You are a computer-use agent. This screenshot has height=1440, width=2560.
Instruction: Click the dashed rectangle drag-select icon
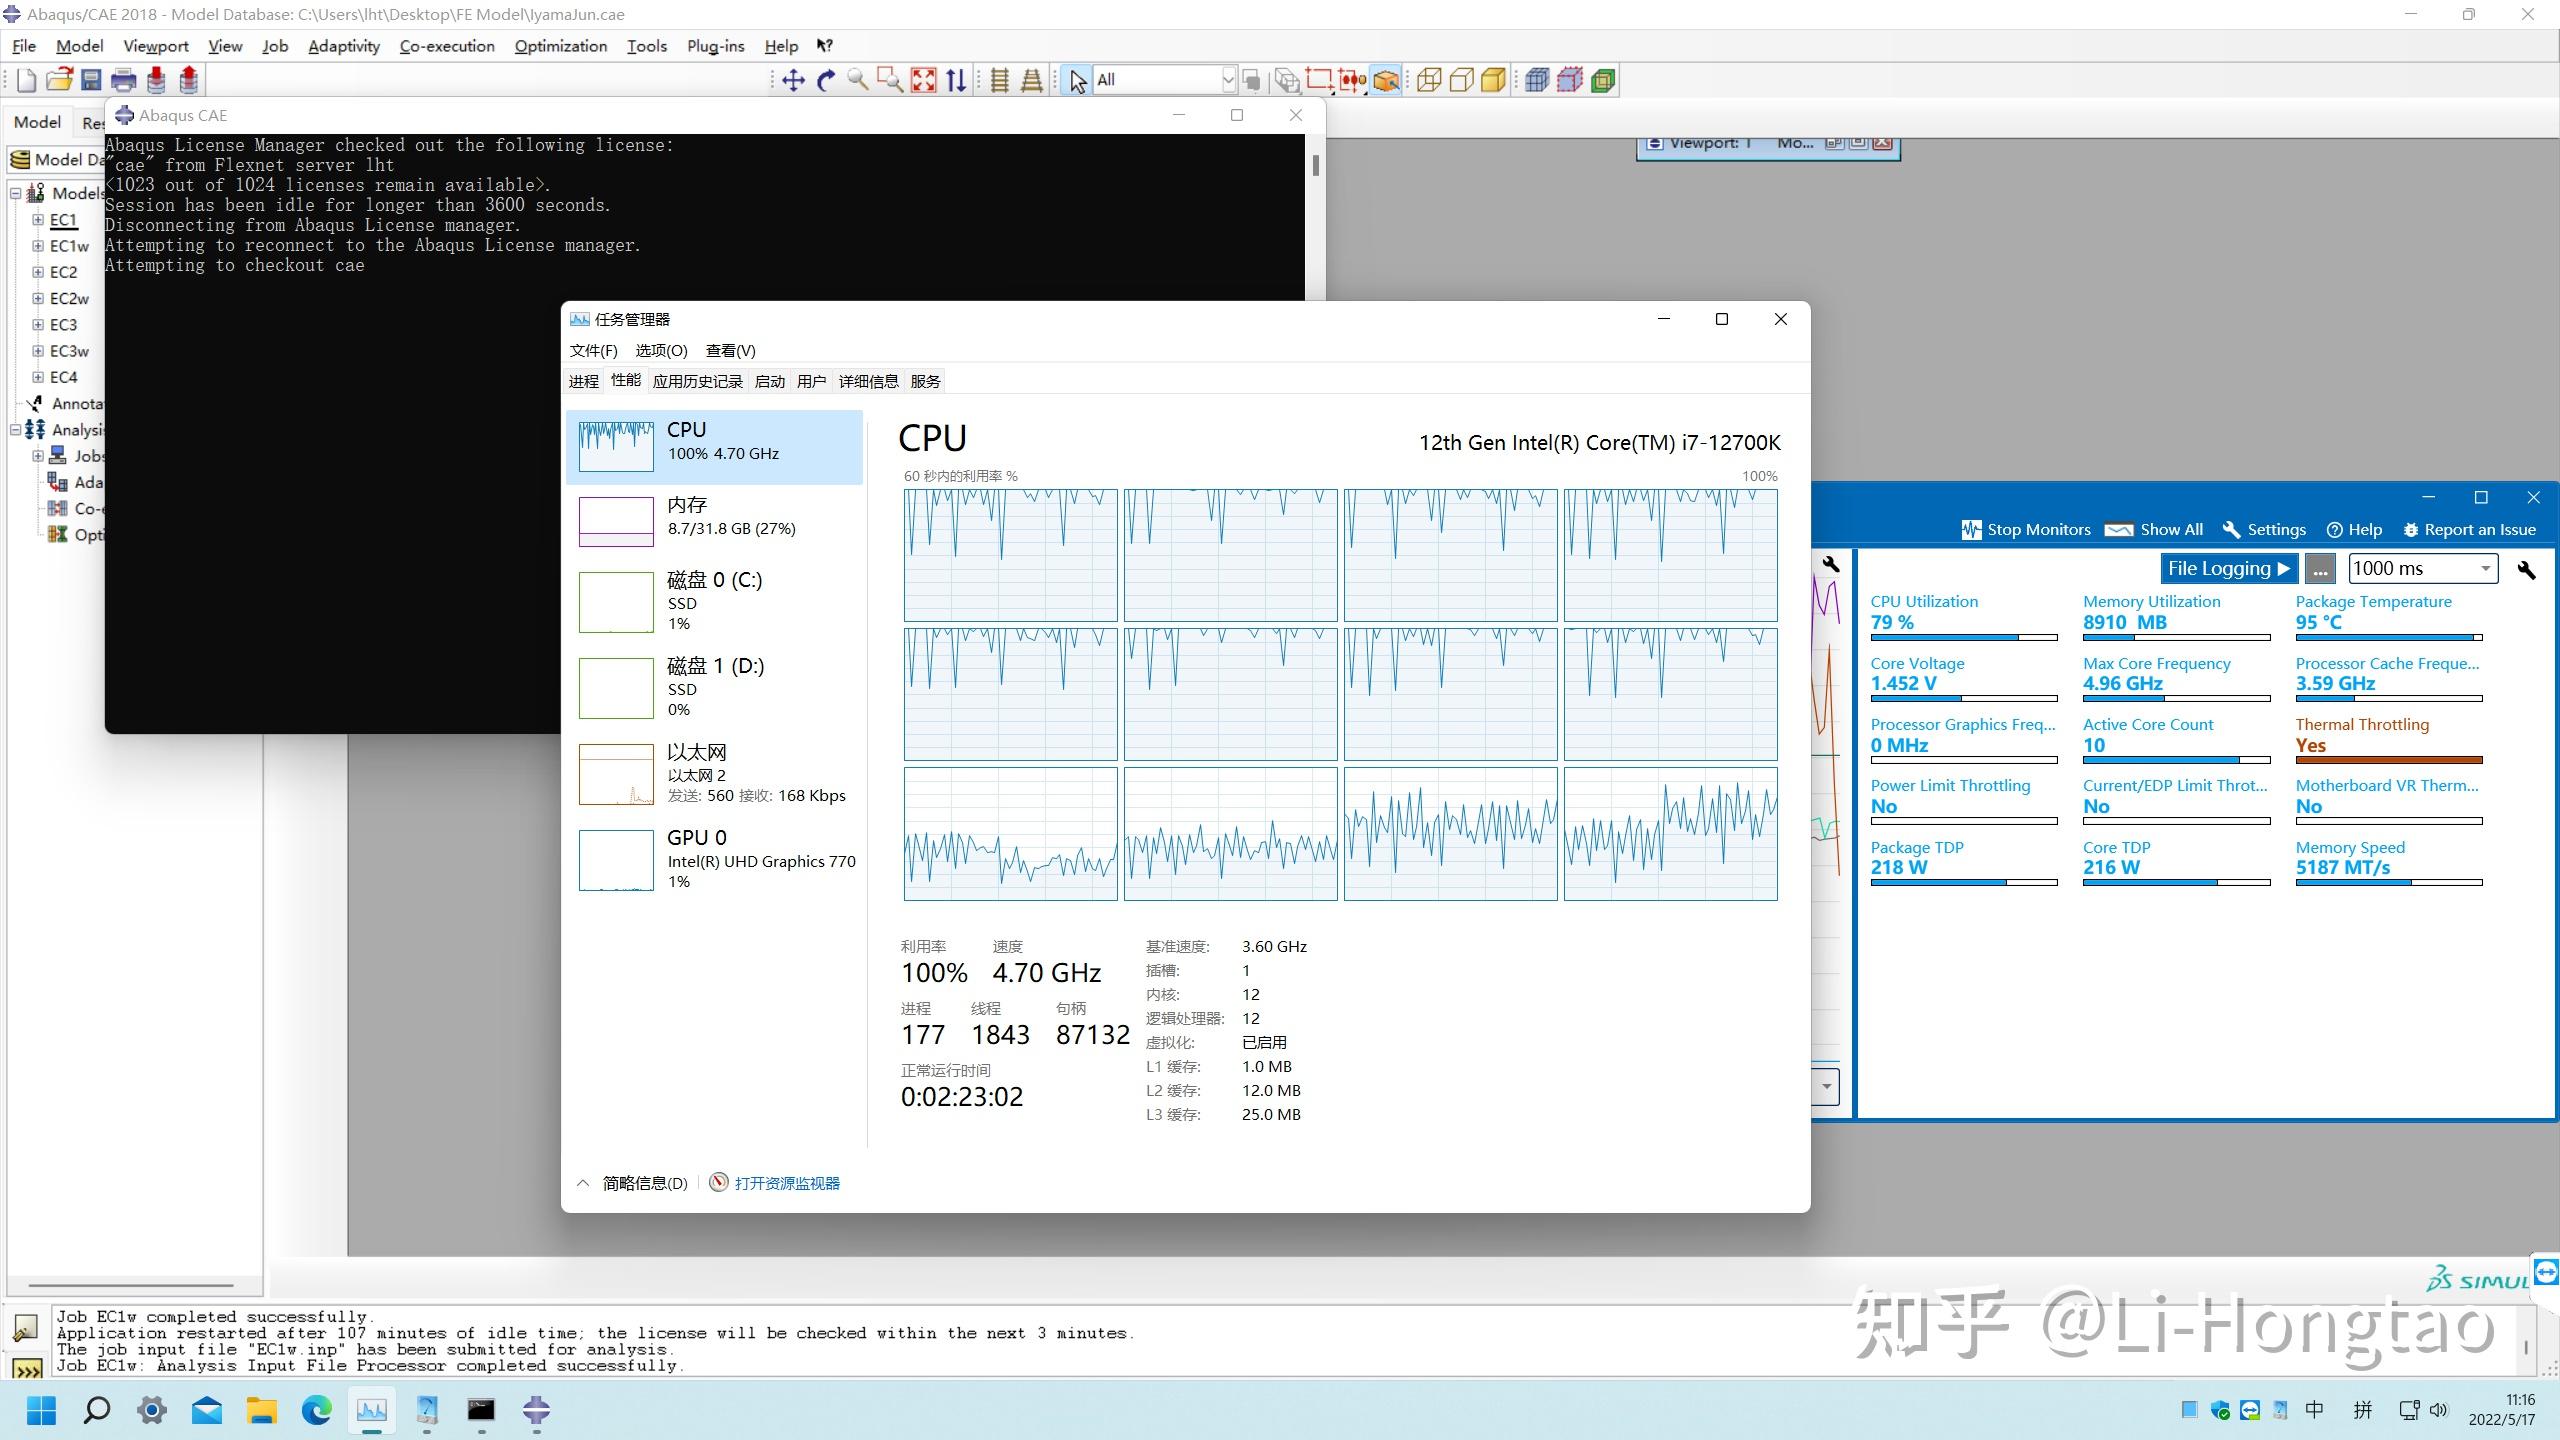(x=1319, y=80)
